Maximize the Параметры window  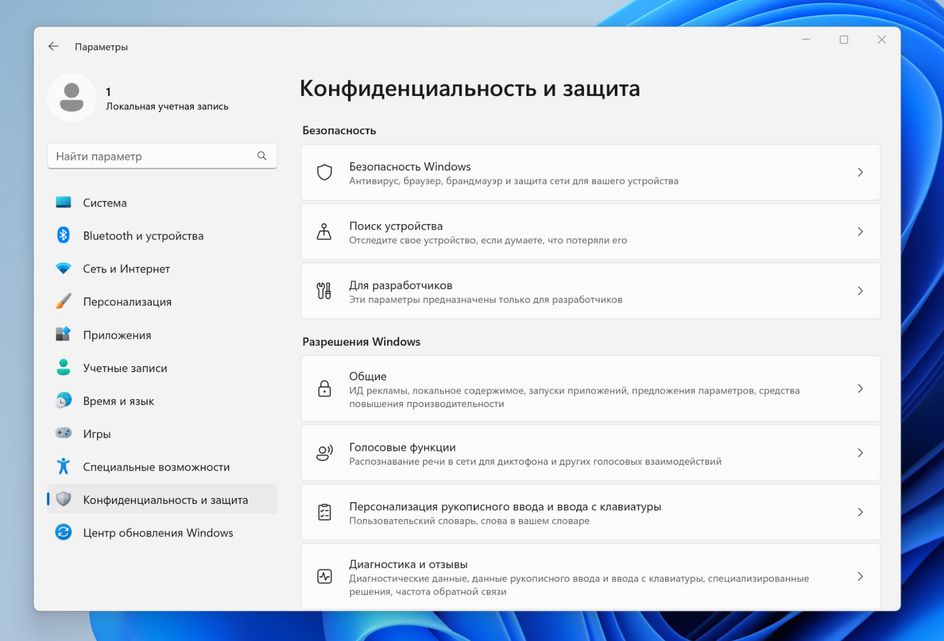(843, 40)
